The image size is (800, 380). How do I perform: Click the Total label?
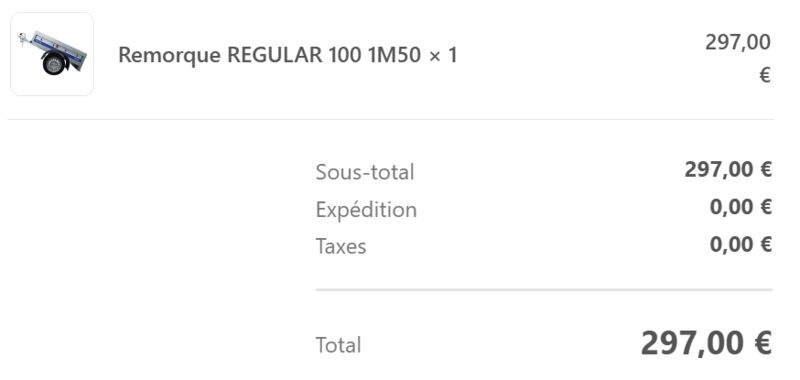coord(338,345)
